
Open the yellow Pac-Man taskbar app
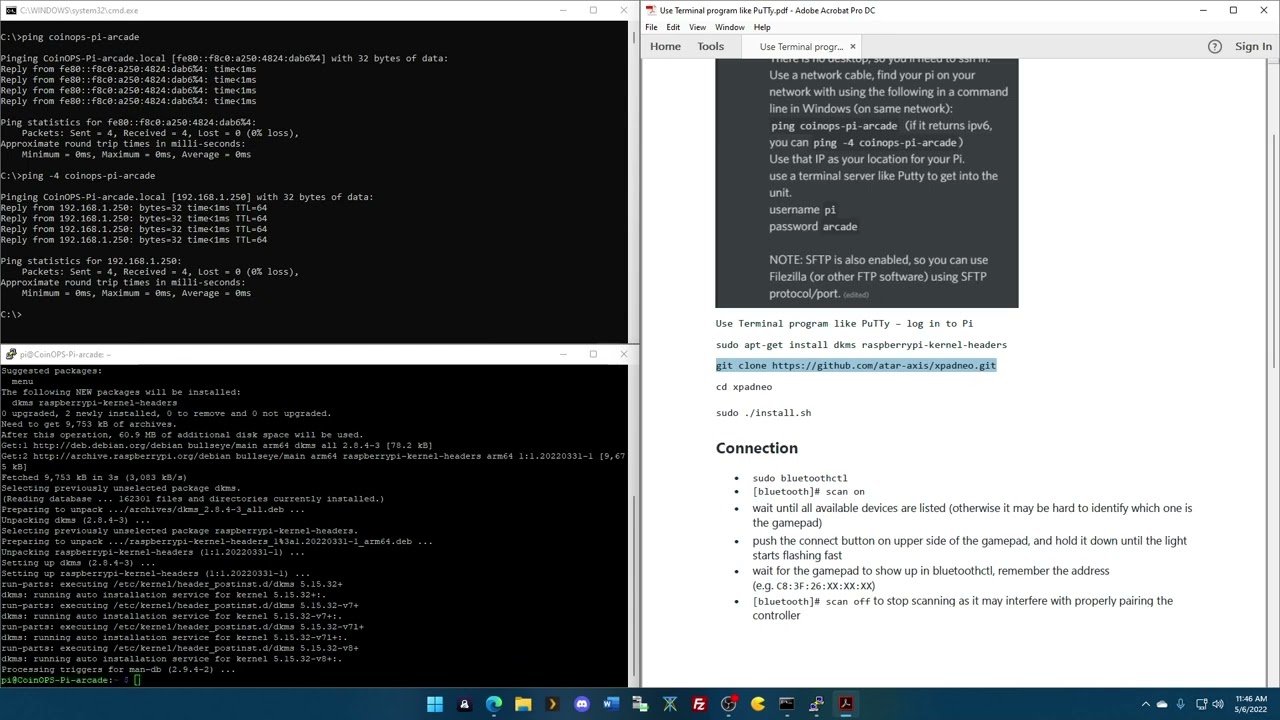point(758,704)
